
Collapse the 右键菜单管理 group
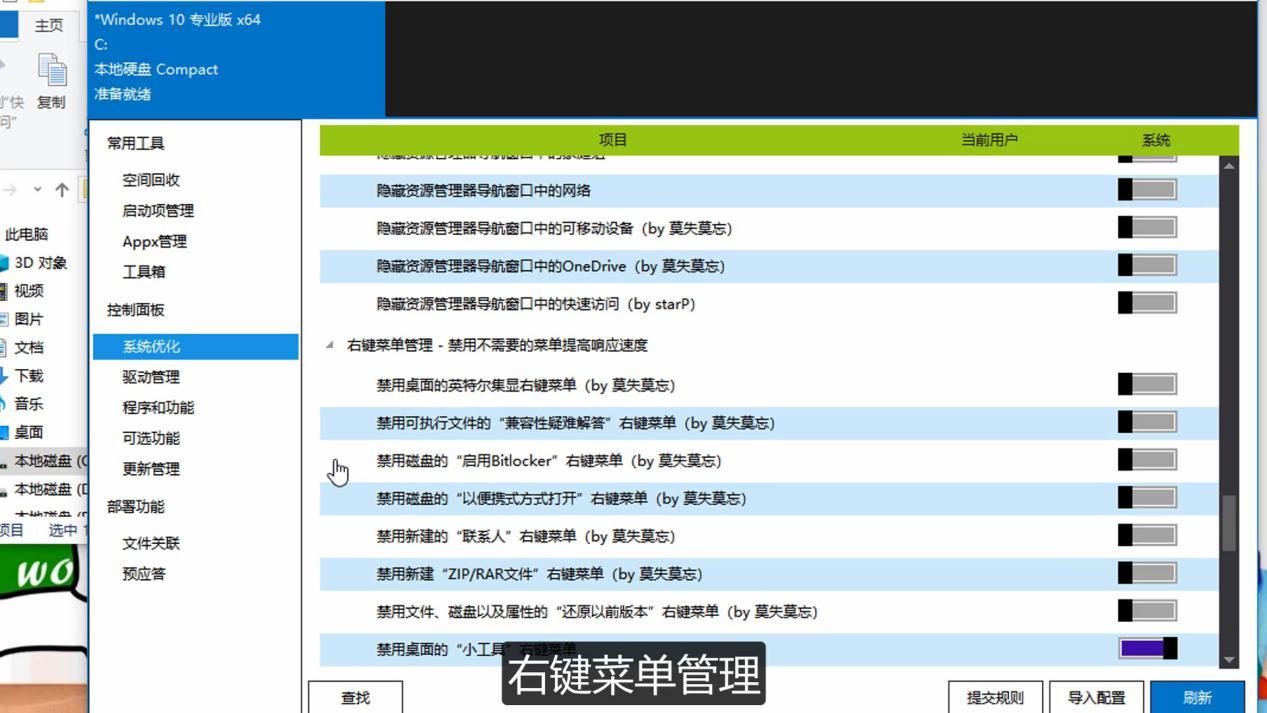pyautogui.click(x=329, y=345)
